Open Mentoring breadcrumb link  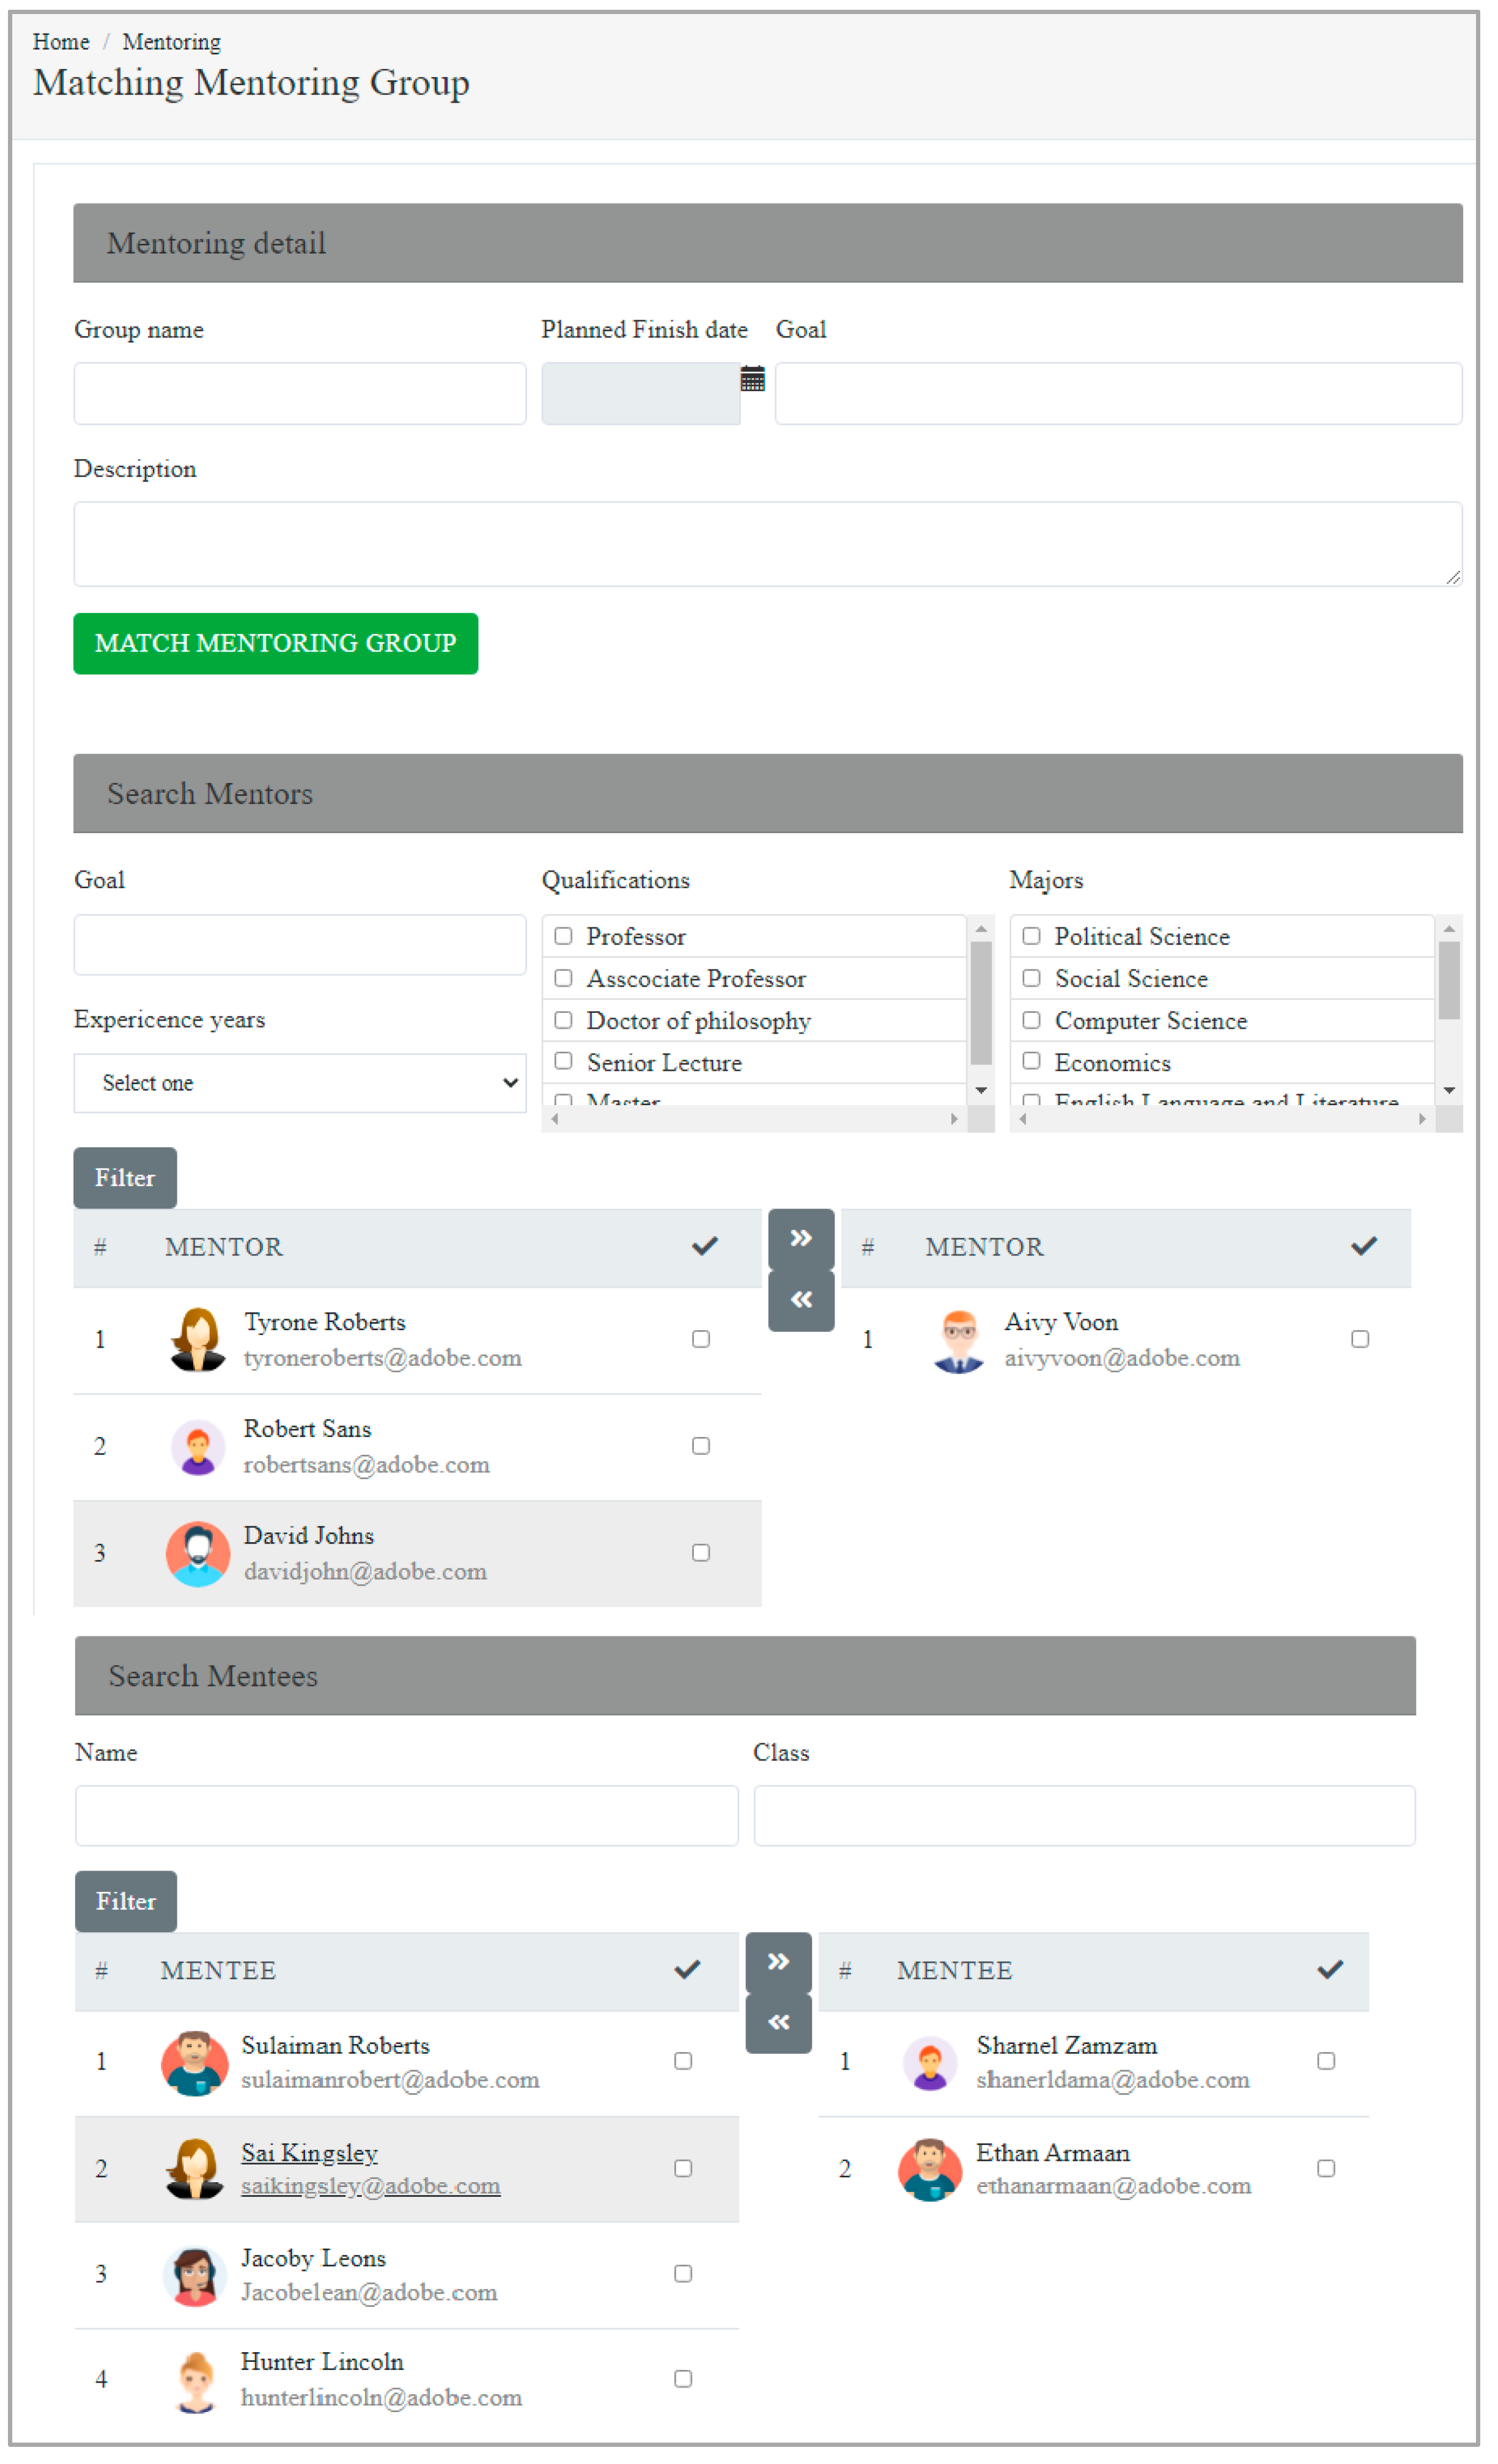[171, 42]
